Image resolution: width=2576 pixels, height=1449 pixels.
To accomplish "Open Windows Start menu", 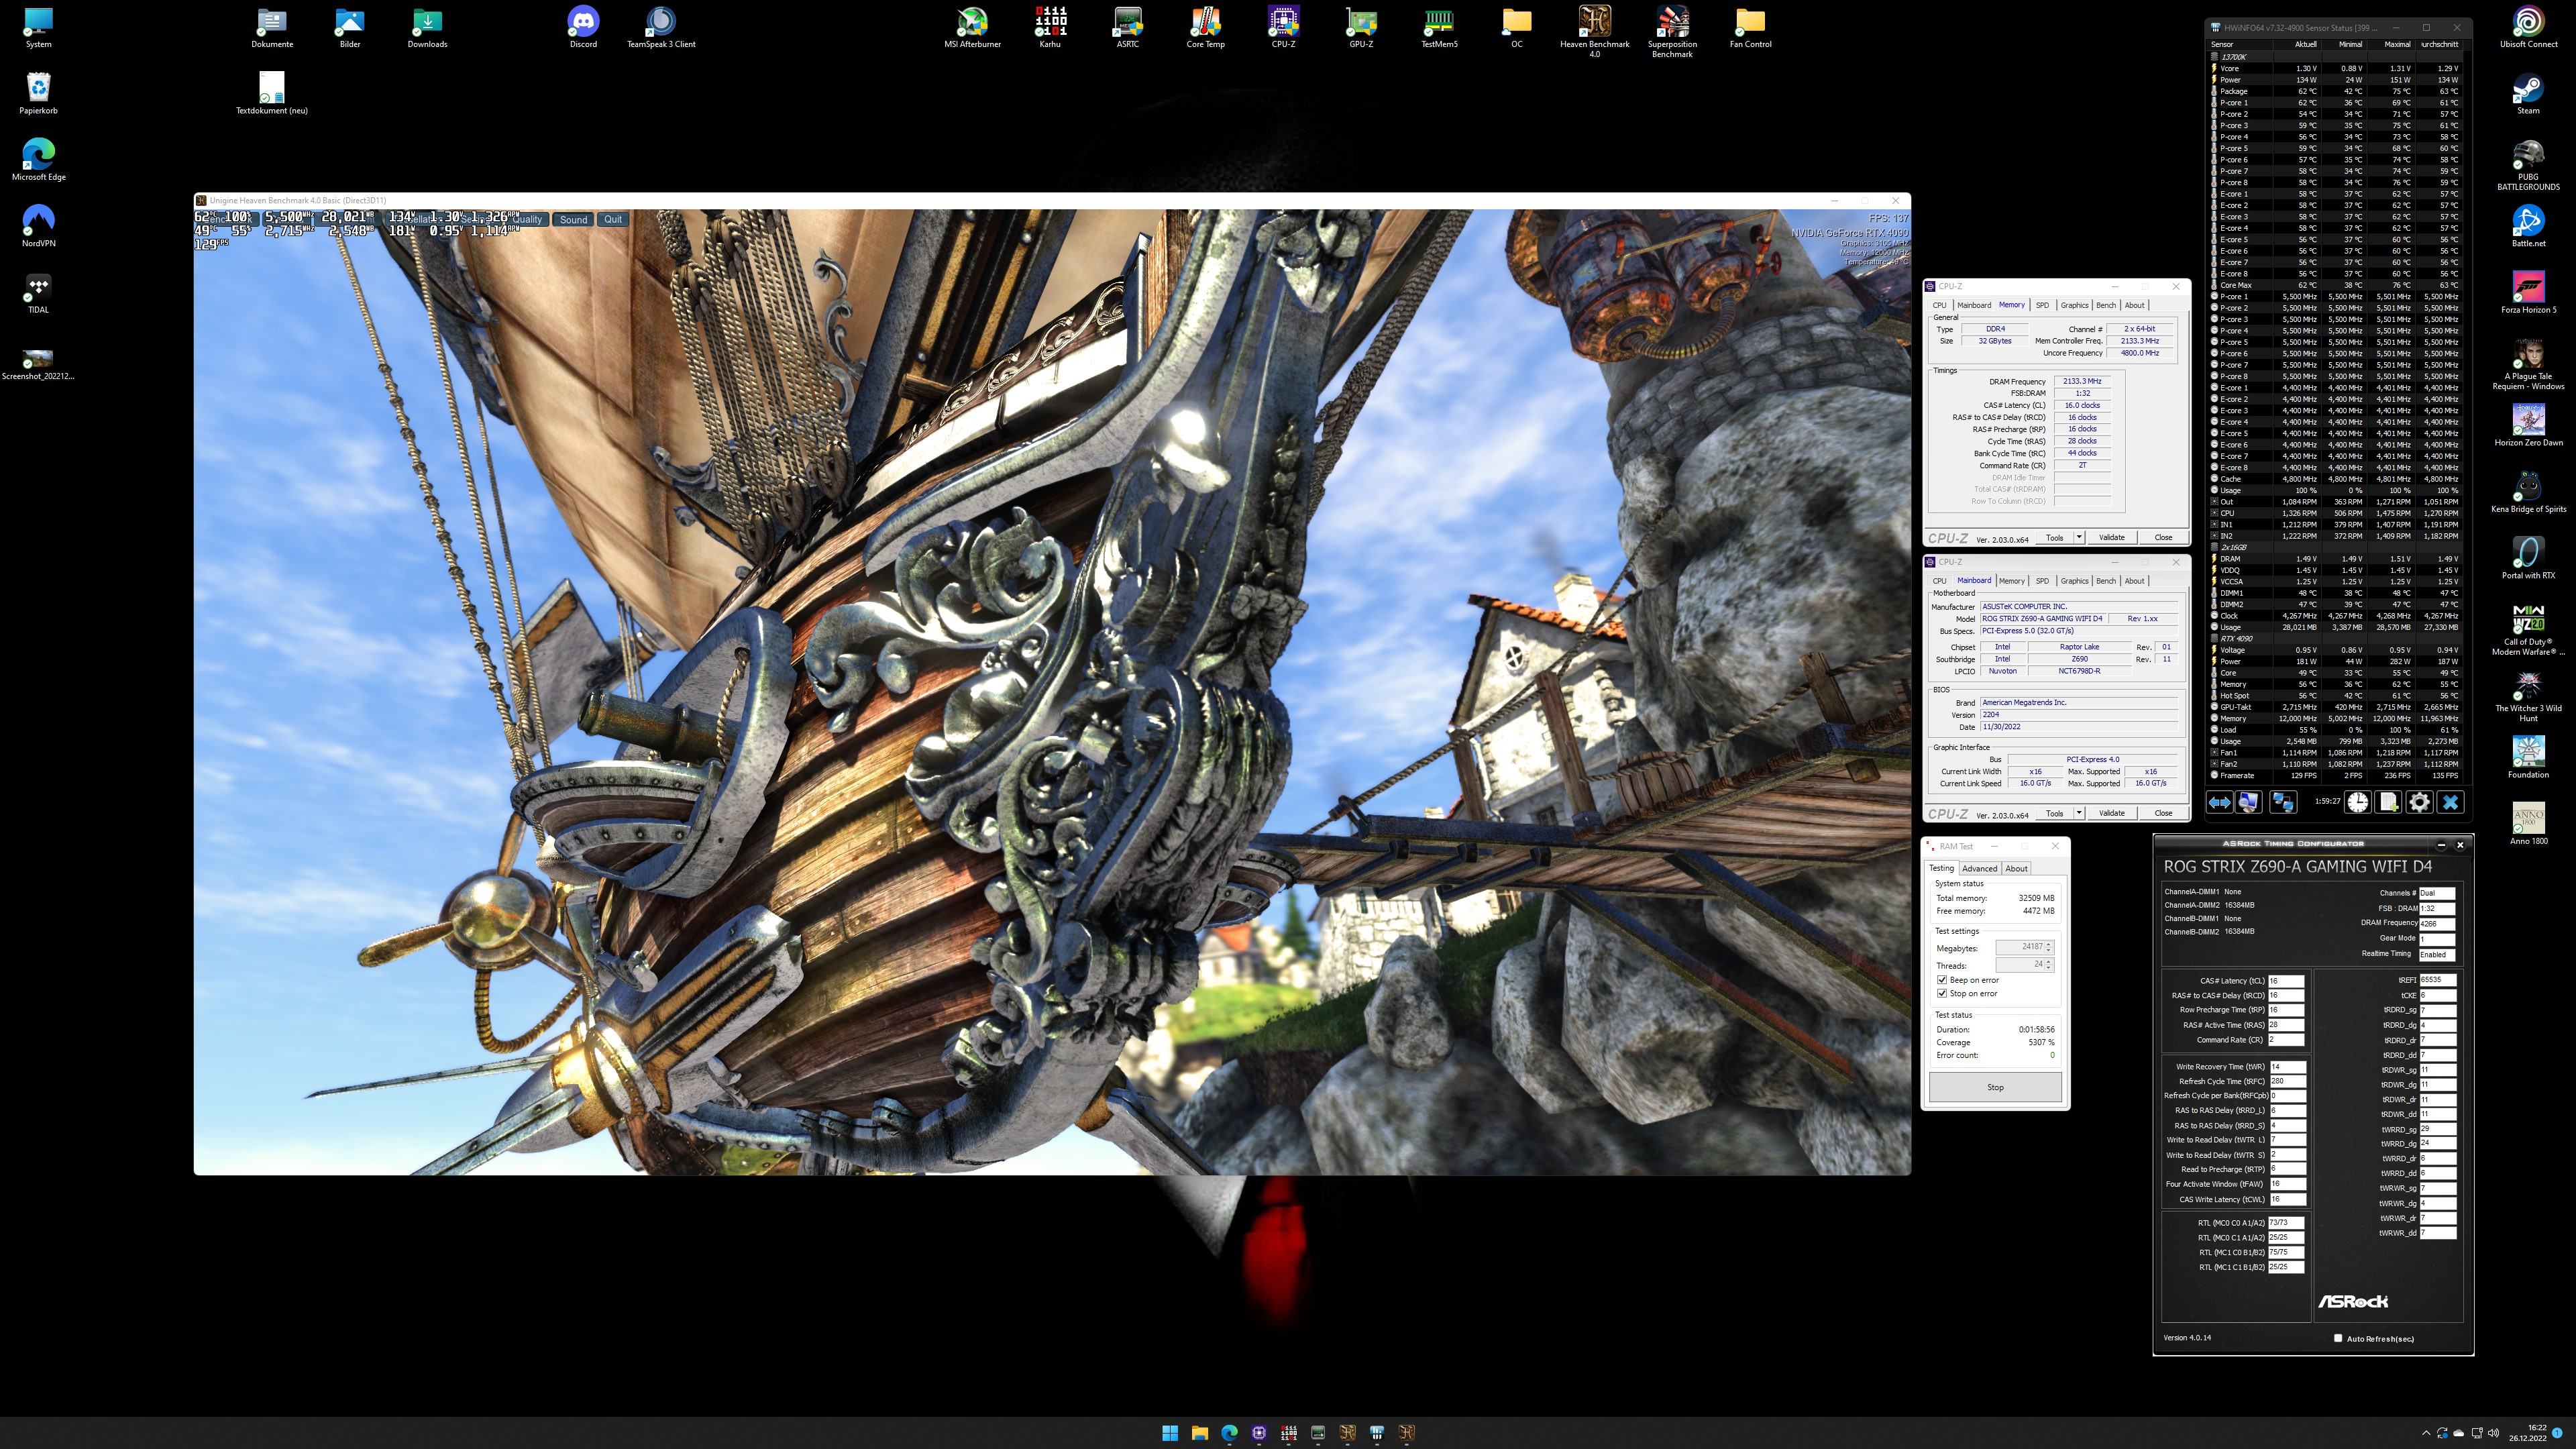I will click(x=1170, y=1433).
